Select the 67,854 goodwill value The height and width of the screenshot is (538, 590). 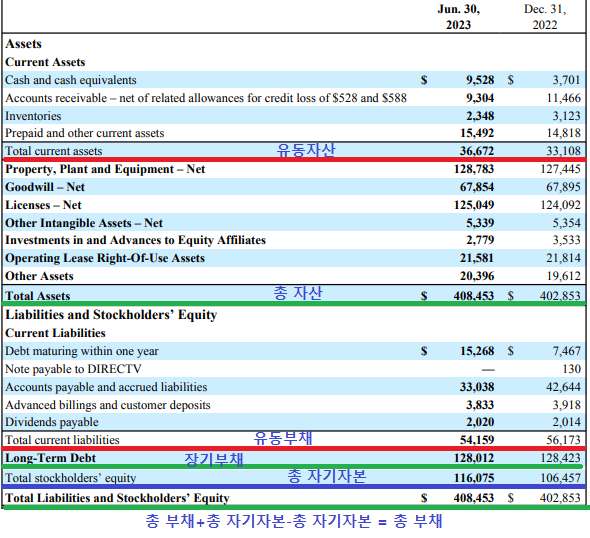477,187
